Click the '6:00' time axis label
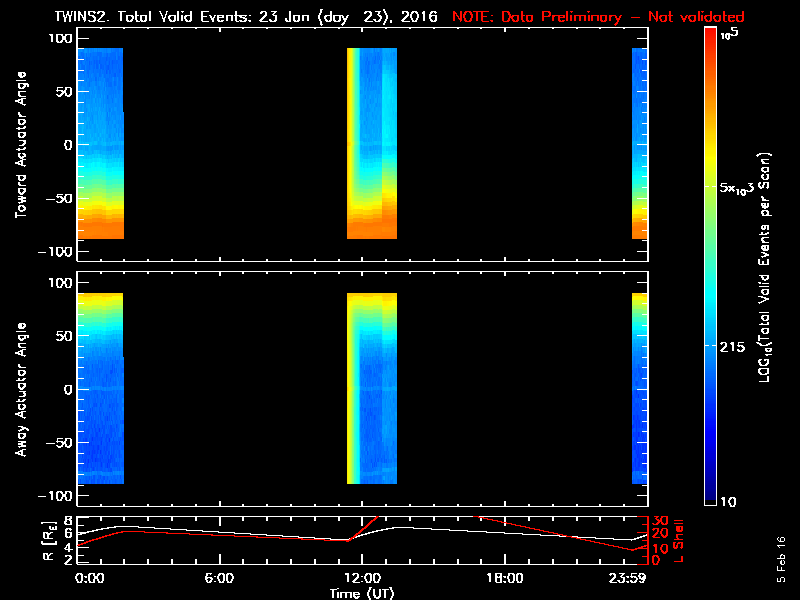Viewport: 800px width, 600px height. click(219, 578)
